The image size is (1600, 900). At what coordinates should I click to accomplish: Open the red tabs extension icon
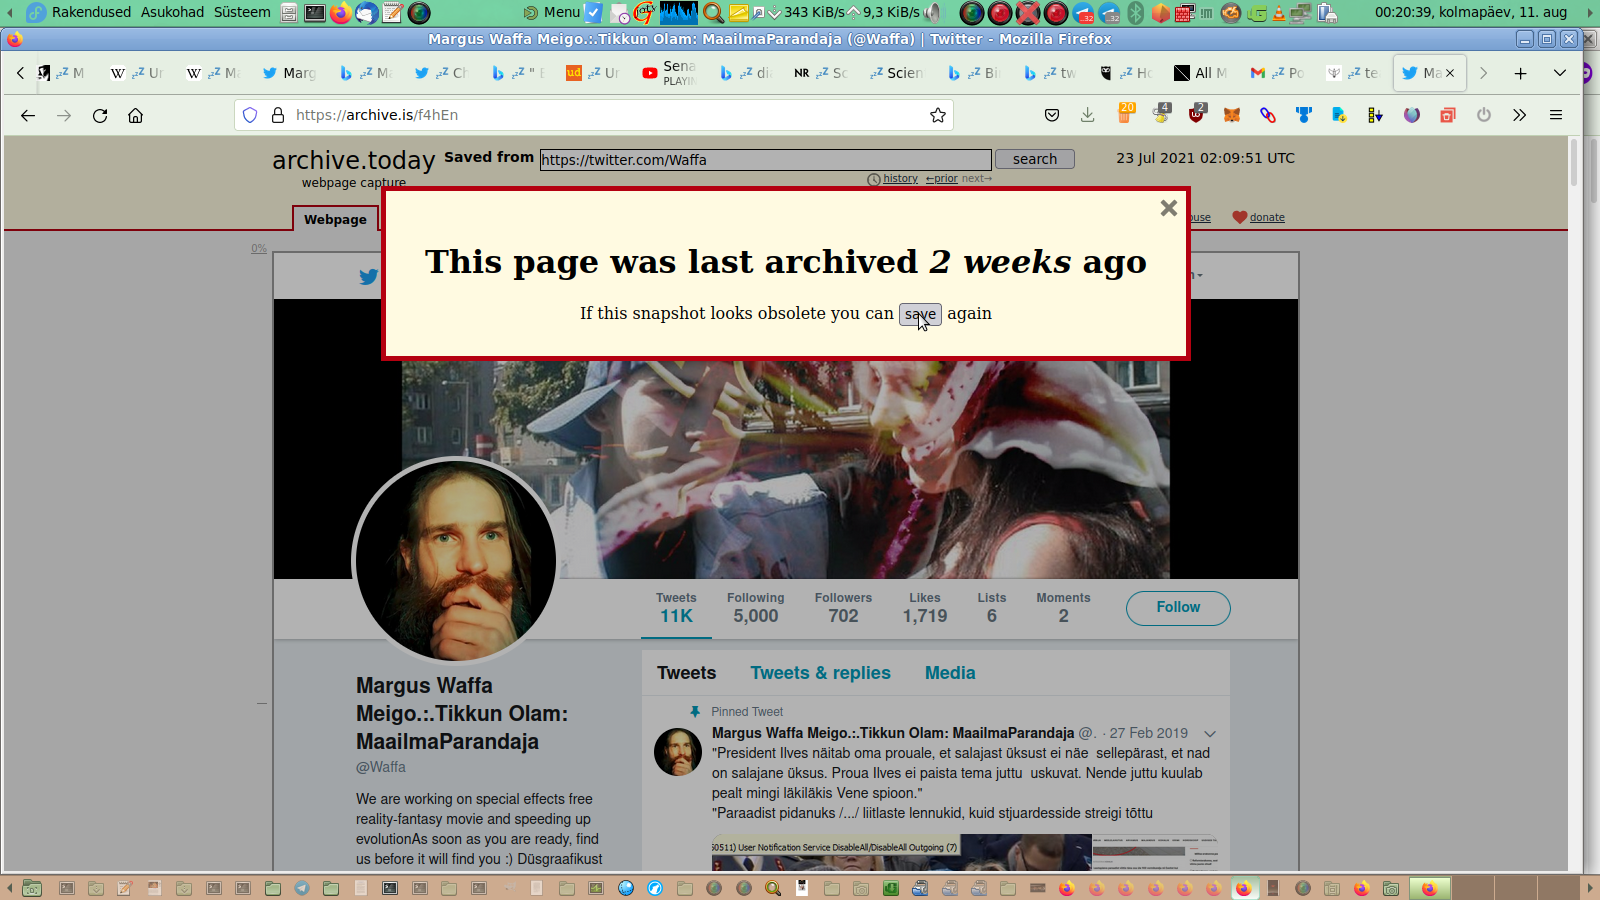point(1448,115)
